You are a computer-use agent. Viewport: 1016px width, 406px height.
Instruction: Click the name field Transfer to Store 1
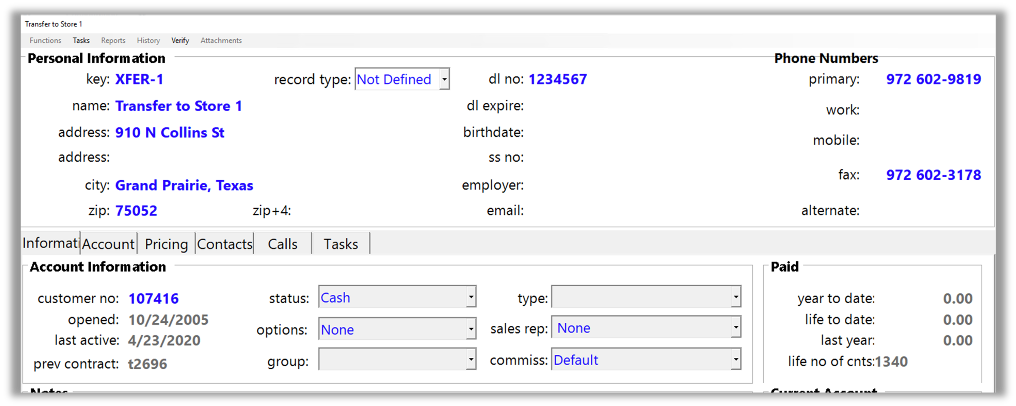pyautogui.click(x=179, y=106)
